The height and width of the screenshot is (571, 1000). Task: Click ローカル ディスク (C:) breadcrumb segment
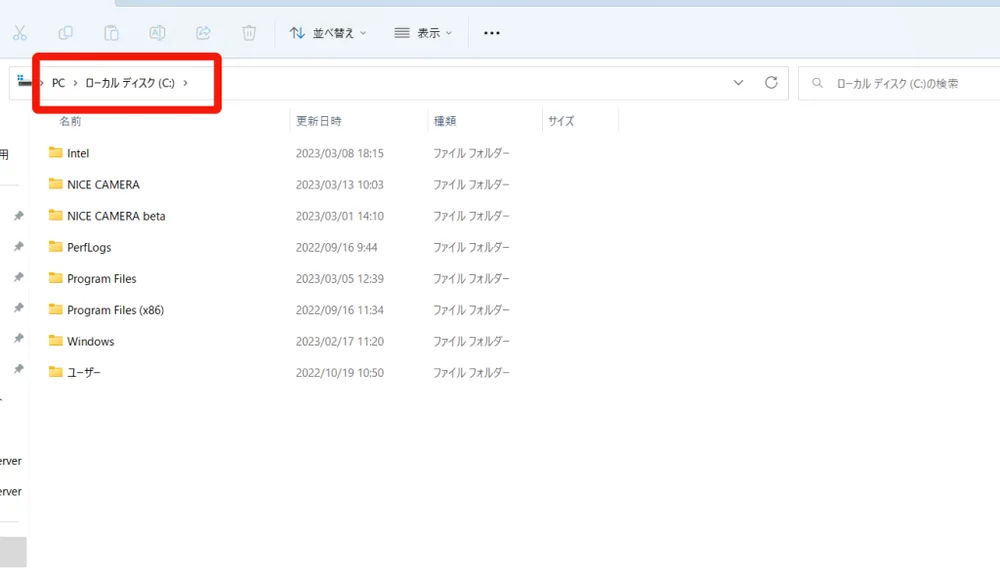pos(129,83)
